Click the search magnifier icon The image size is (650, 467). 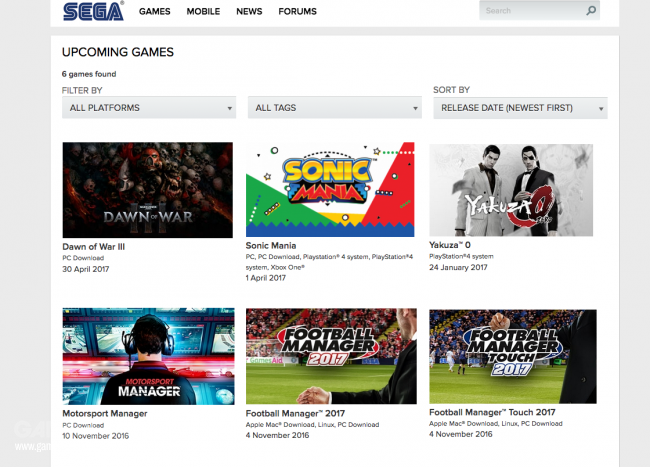[591, 11]
